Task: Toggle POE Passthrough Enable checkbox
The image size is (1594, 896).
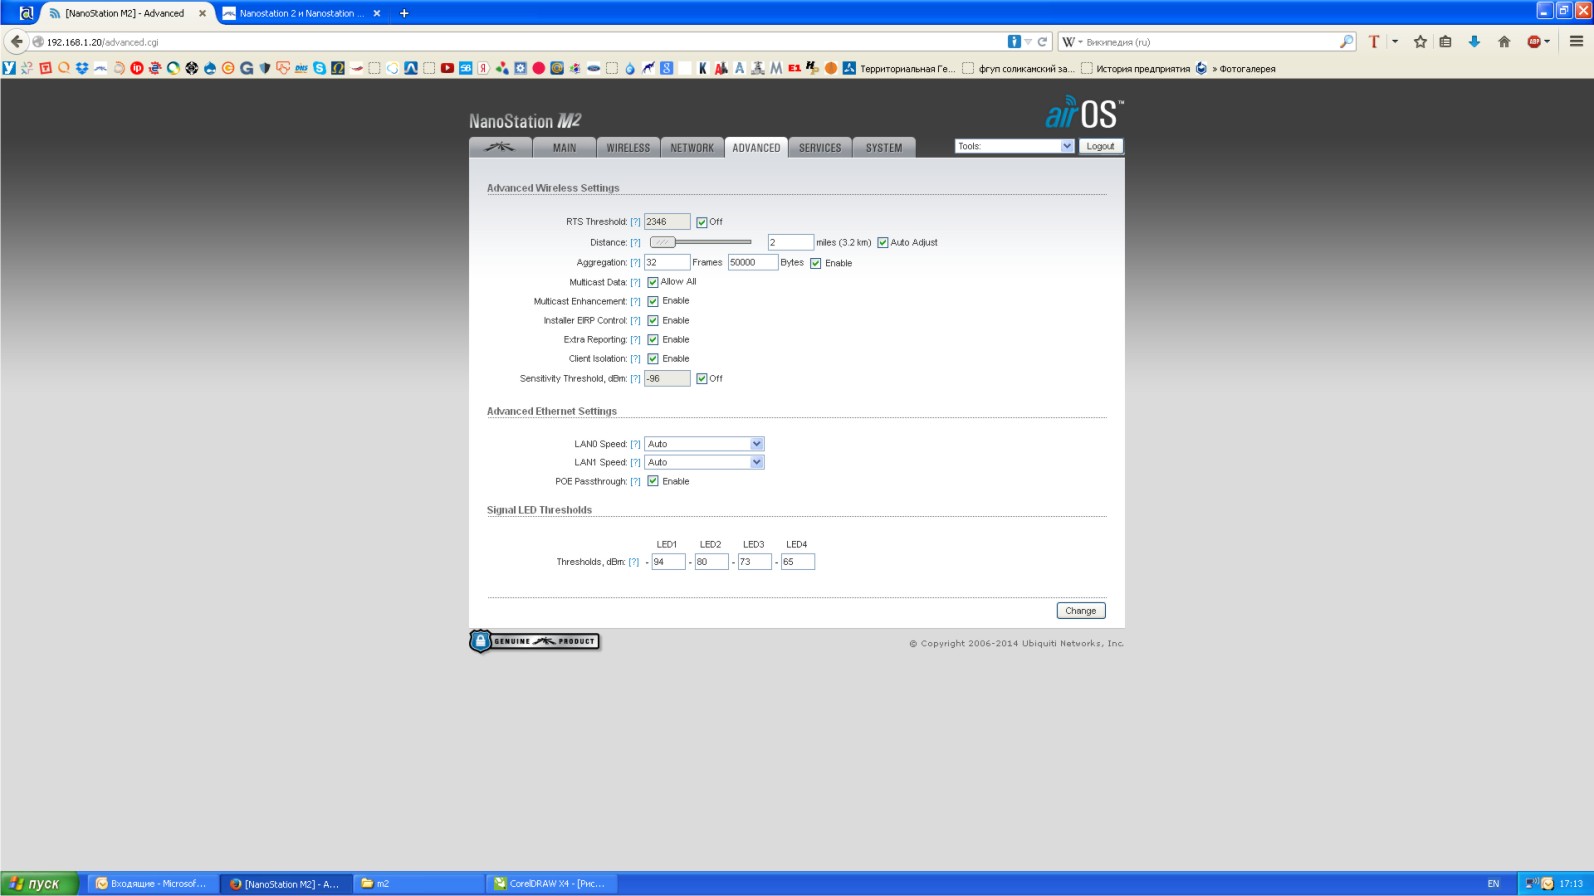Action: pyautogui.click(x=653, y=481)
